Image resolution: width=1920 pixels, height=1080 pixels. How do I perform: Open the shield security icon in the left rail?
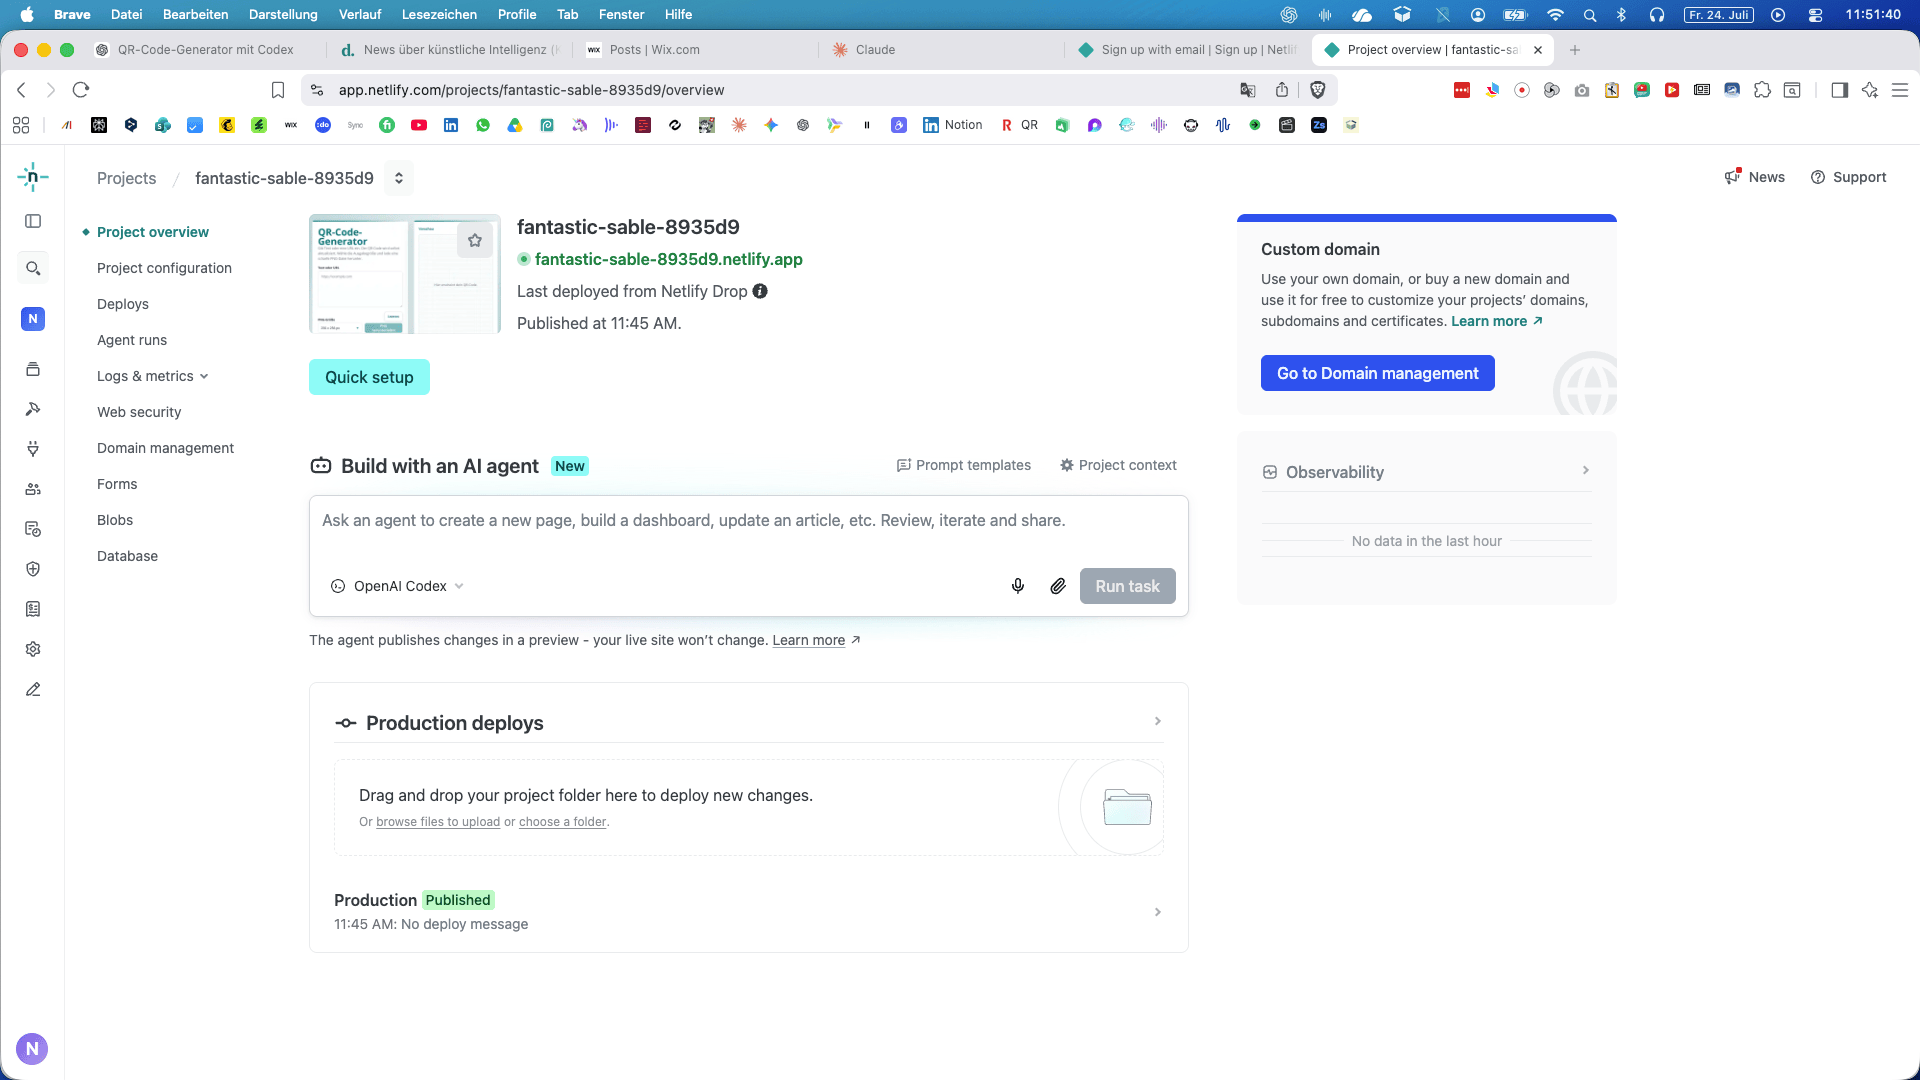click(33, 569)
